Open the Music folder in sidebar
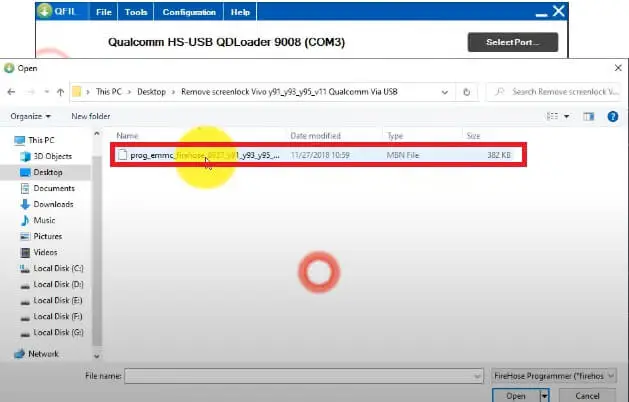Image resolution: width=629 pixels, height=402 pixels. click(x=44, y=220)
